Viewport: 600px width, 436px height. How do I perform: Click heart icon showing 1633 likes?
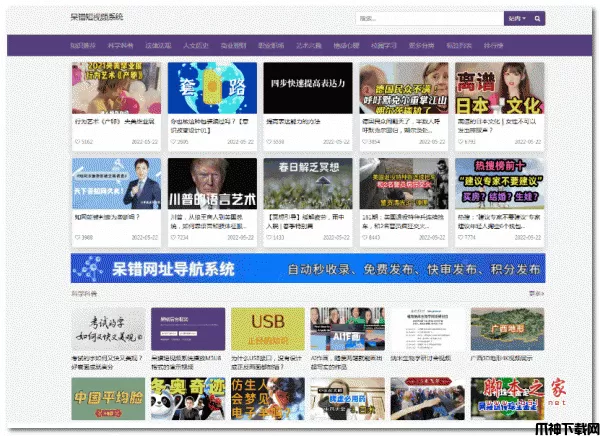coord(268,237)
